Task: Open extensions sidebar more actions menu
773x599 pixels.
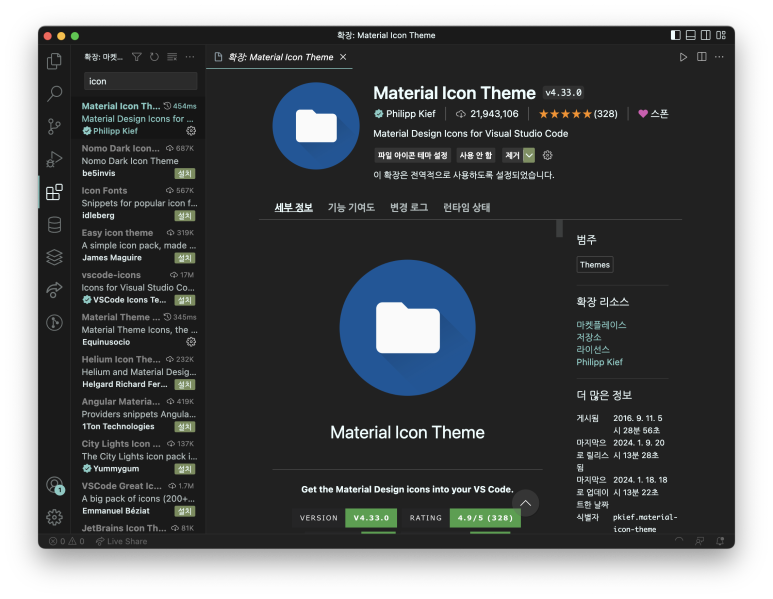Action: click(190, 57)
